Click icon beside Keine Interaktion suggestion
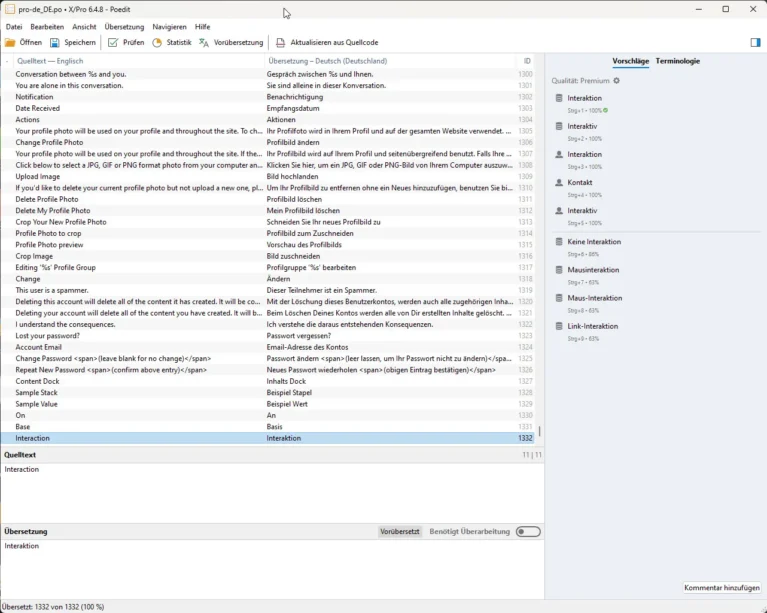This screenshot has width=767, height=613. tap(559, 242)
